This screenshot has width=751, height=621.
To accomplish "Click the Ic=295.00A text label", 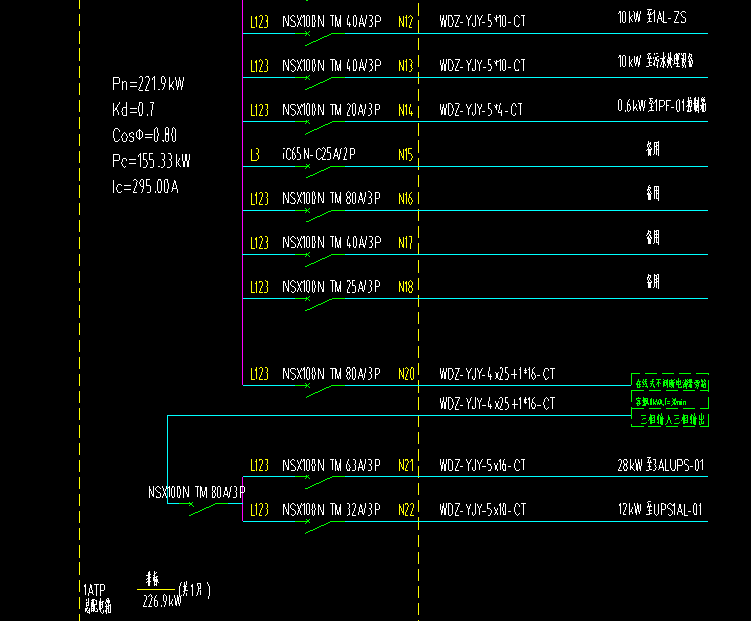I will pyautogui.click(x=145, y=187).
